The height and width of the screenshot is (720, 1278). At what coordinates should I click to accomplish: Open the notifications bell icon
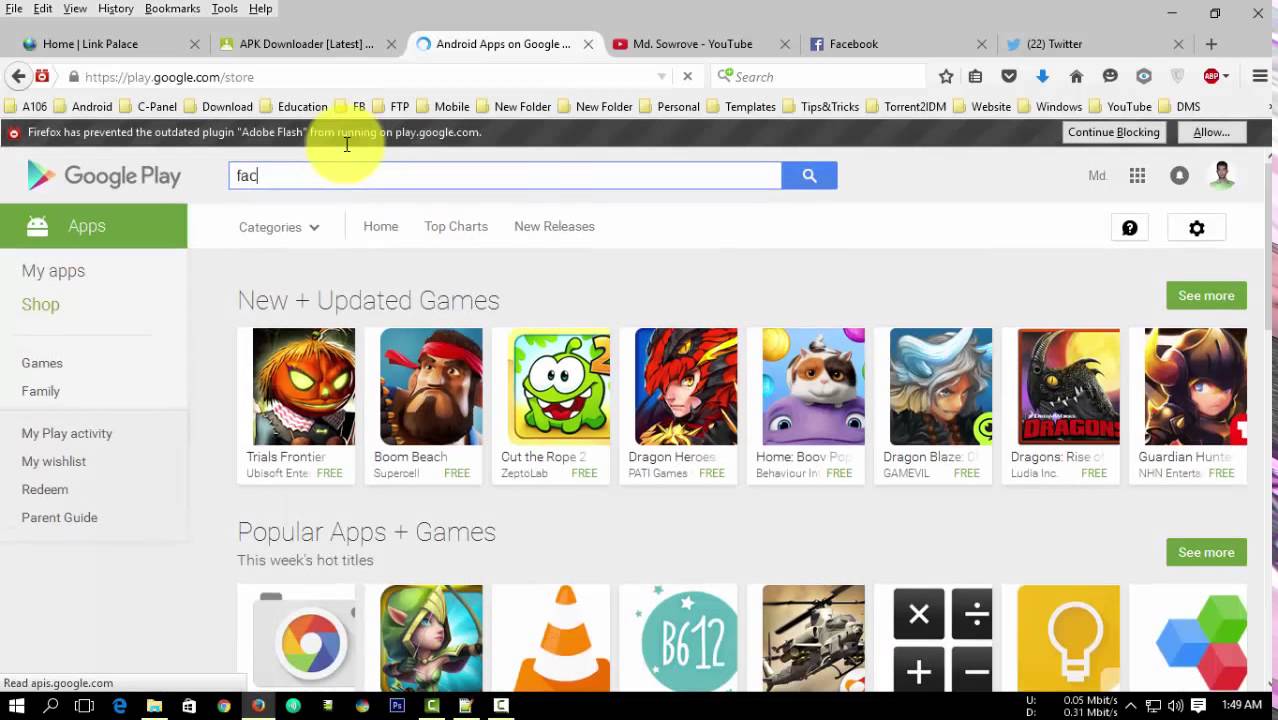[x=1180, y=175]
